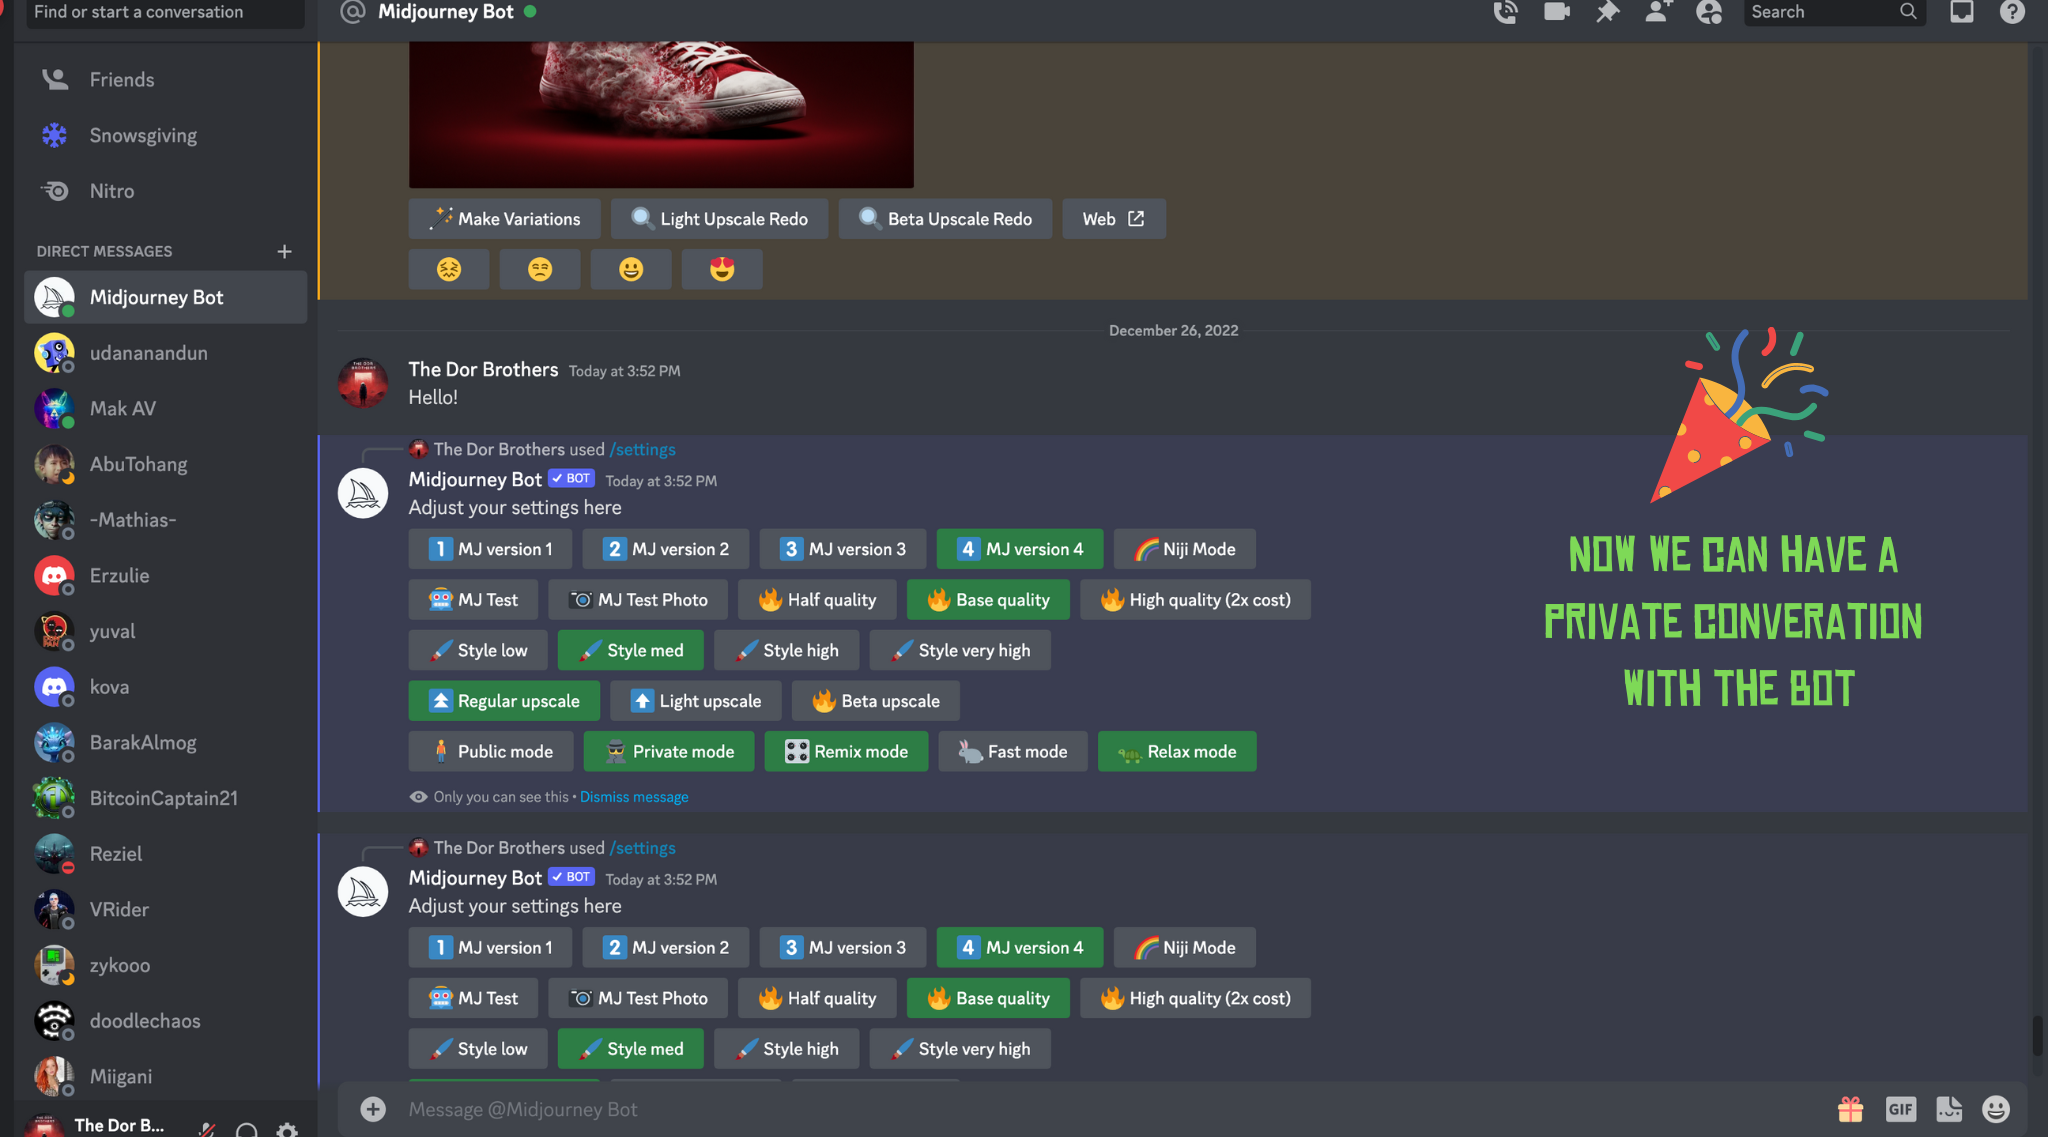Open the gift icon in the message bar
The height and width of the screenshot is (1137, 2048).
click(1850, 1109)
